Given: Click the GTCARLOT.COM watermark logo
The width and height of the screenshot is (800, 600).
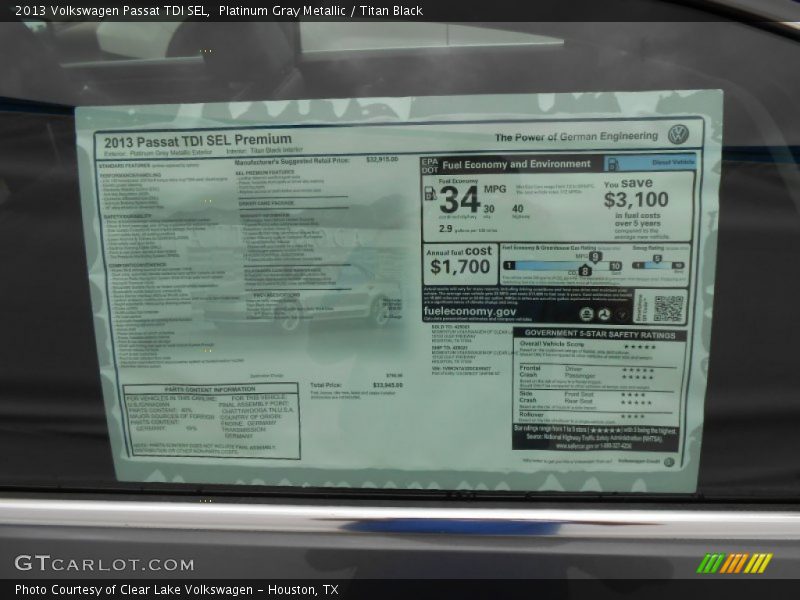Looking at the screenshot, I should 104,564.
